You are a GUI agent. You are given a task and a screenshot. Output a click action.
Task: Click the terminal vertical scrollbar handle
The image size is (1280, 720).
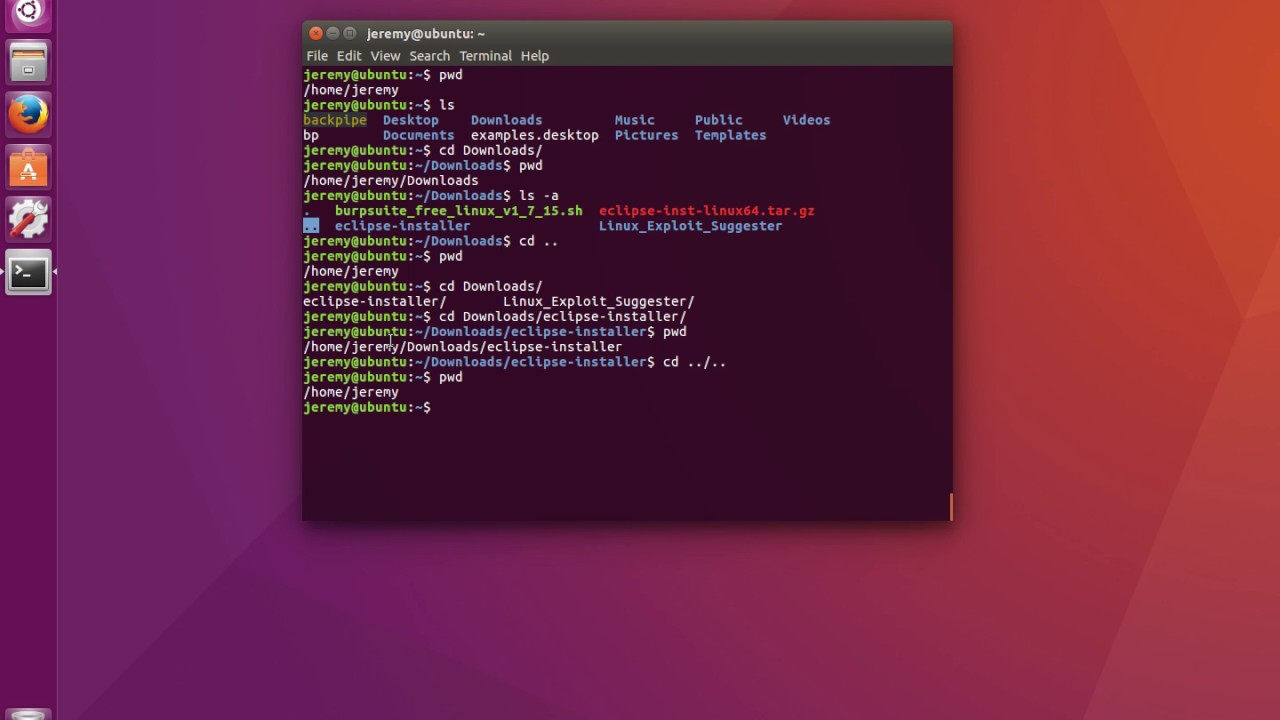coord(950,507)
